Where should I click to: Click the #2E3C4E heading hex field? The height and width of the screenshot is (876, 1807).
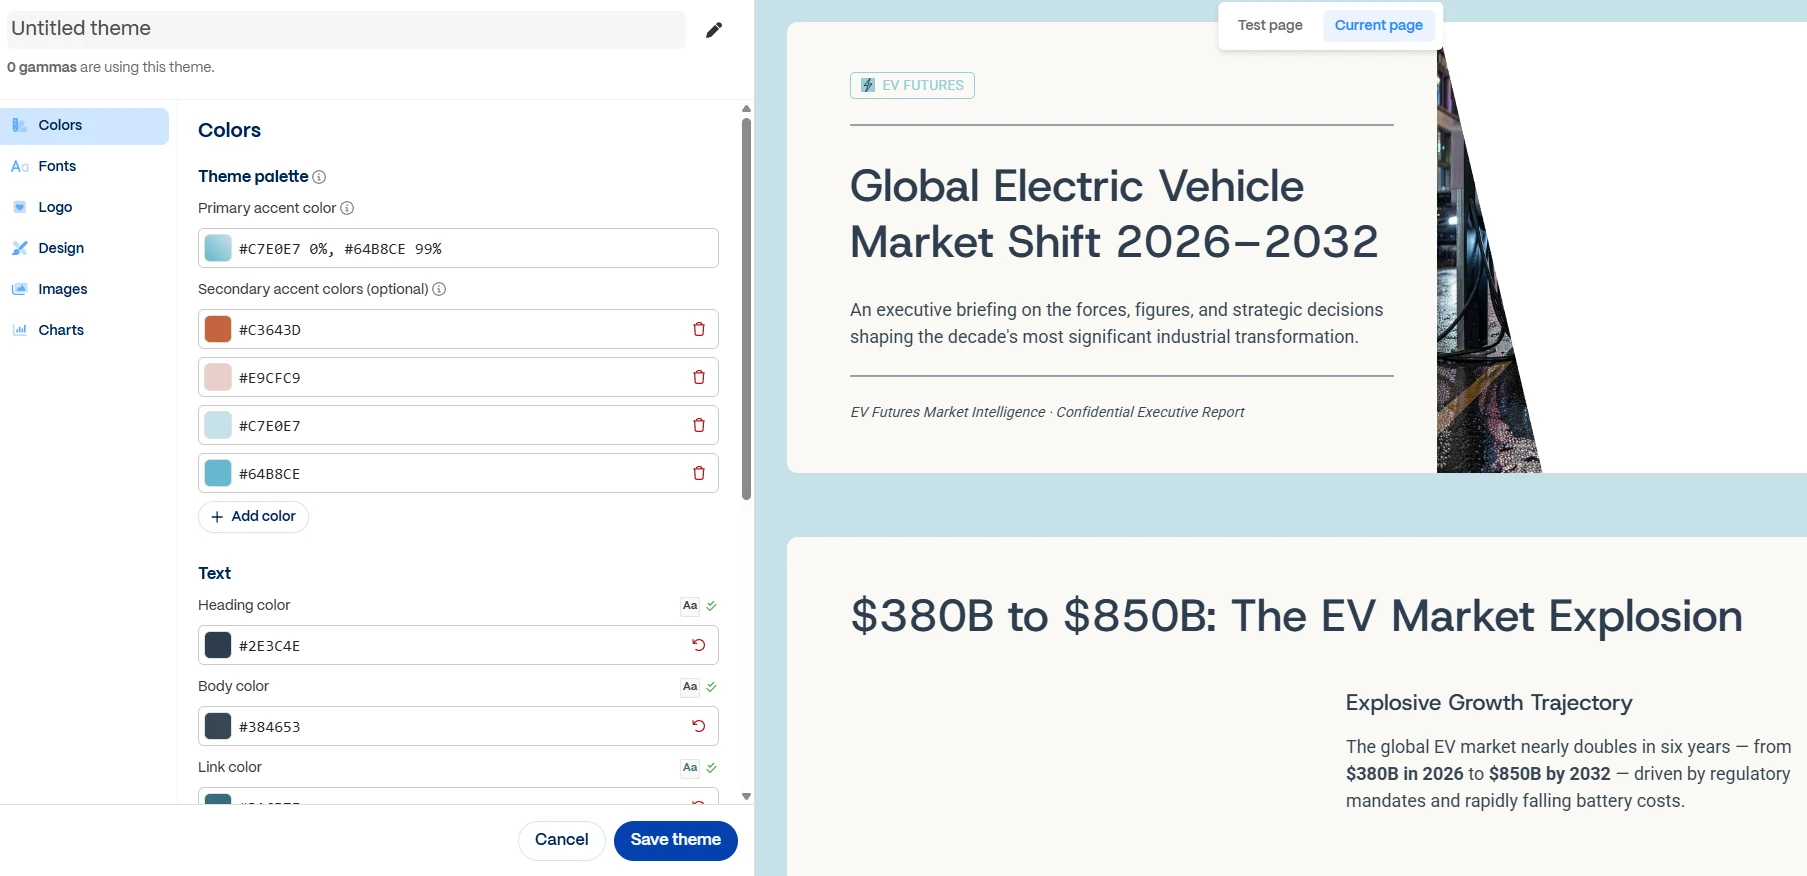click(x=458, y=645)
